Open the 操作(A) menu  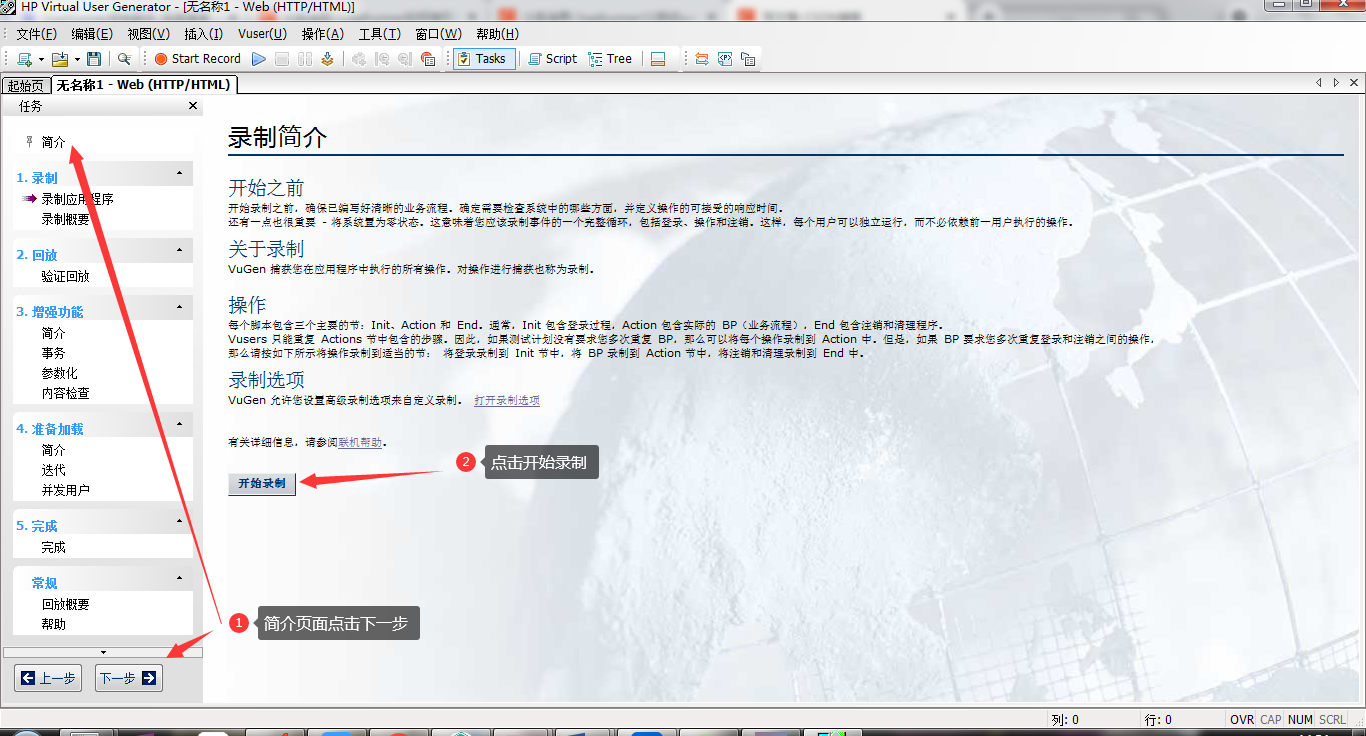pos(322,34)
